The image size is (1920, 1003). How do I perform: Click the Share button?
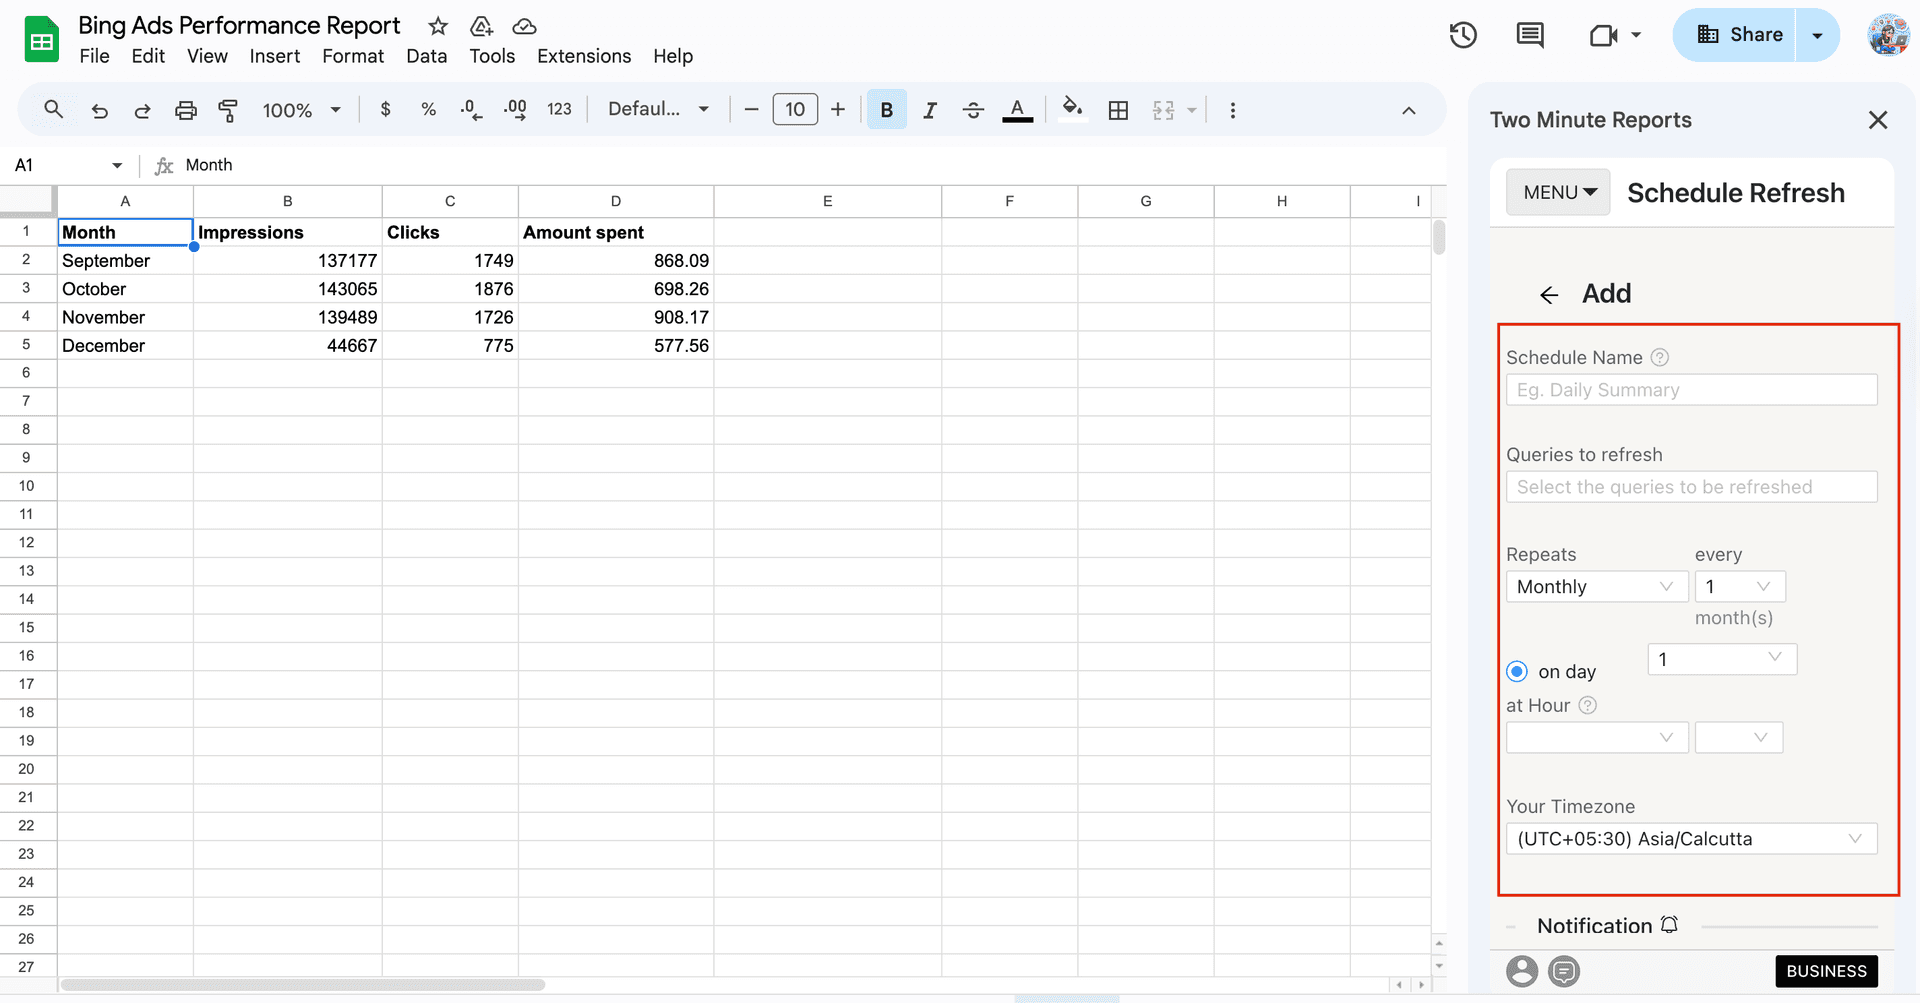click(x=1742, y=33)
